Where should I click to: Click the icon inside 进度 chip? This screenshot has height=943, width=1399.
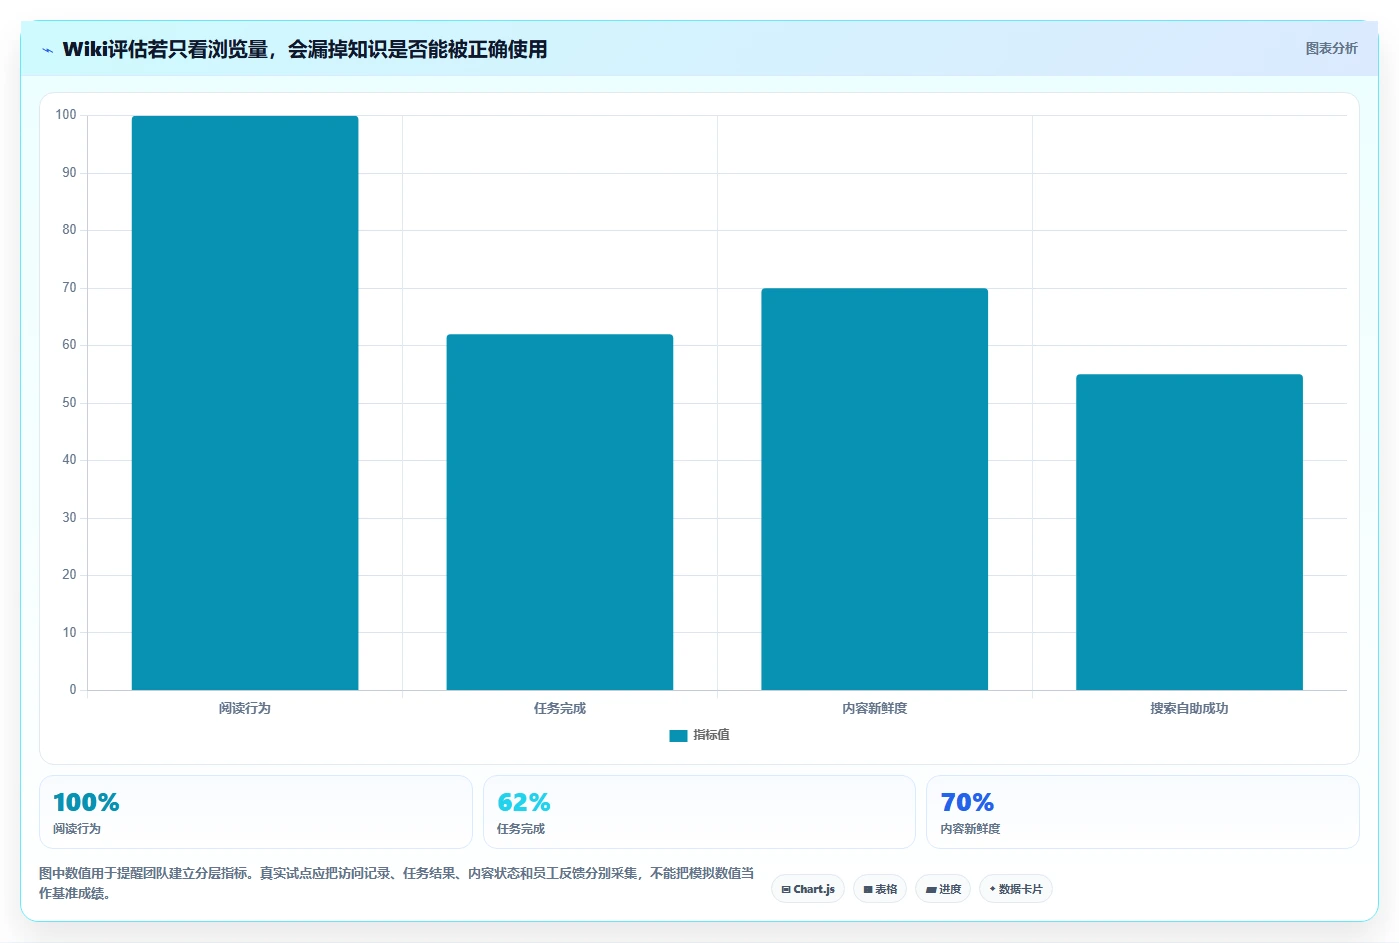[931, 889]
